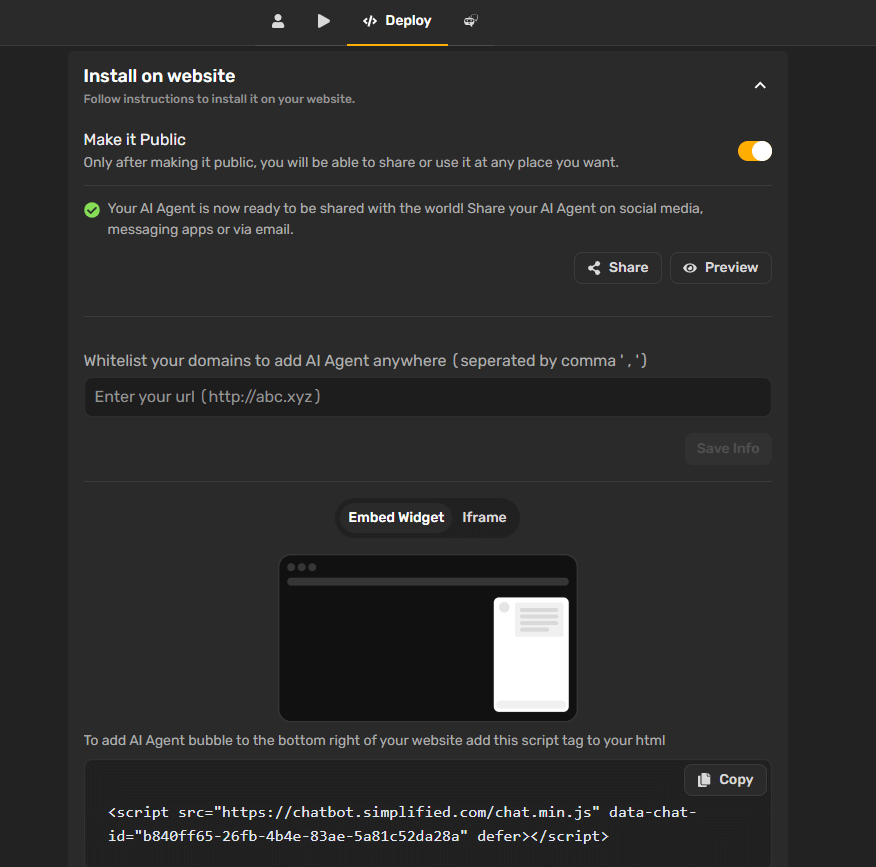Image resolution: width=876 pixels, height=867 pixels.
Task: Open the profile tab with person icon
Action: (x=278, y=21)
